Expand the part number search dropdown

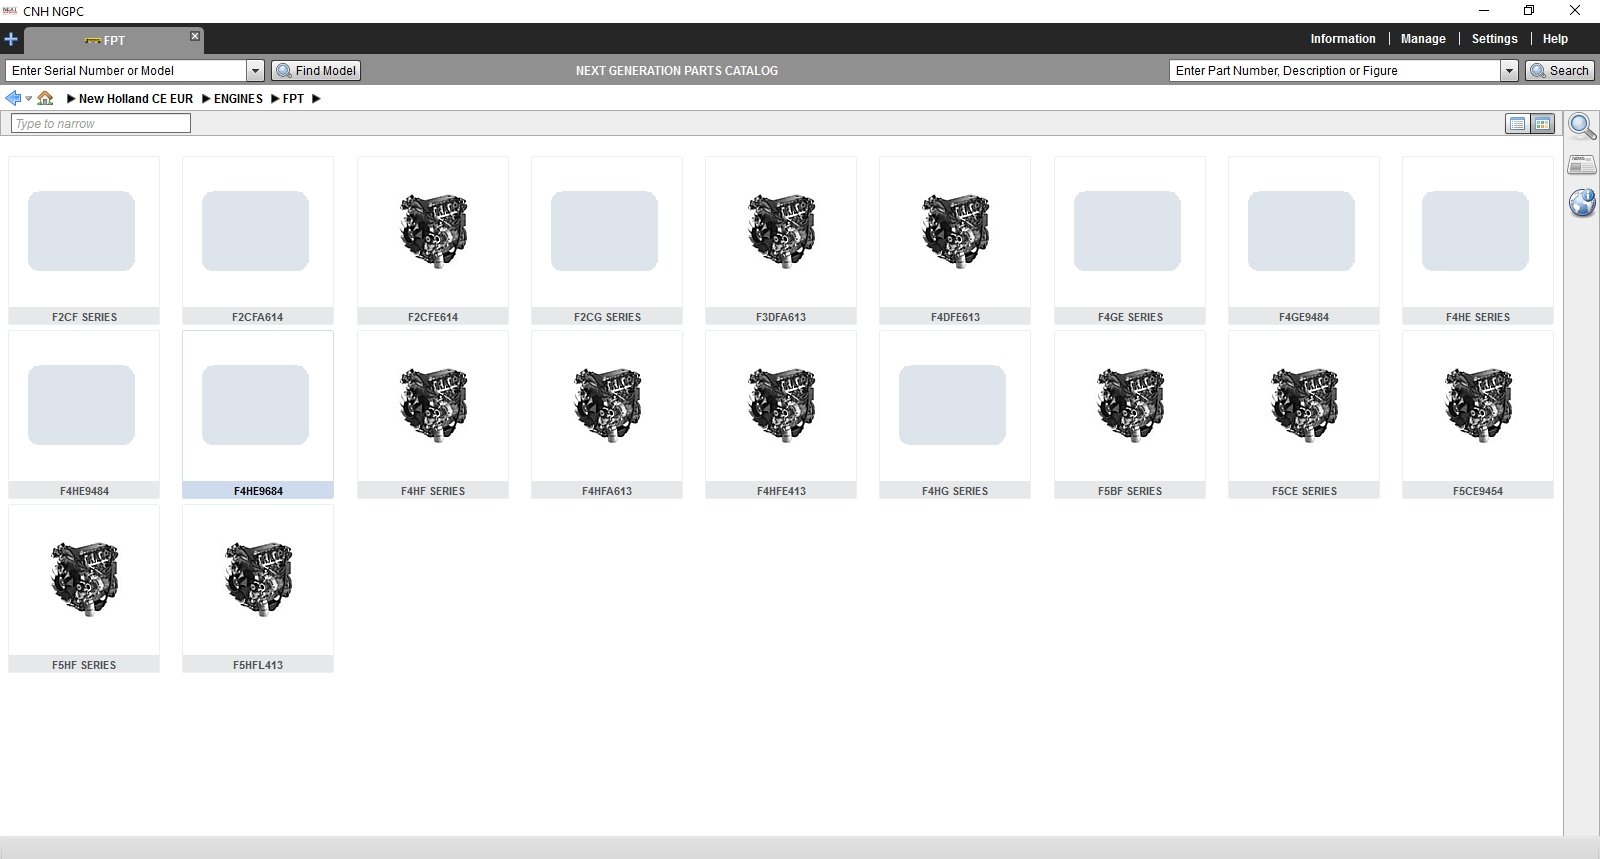[1510, 71]
